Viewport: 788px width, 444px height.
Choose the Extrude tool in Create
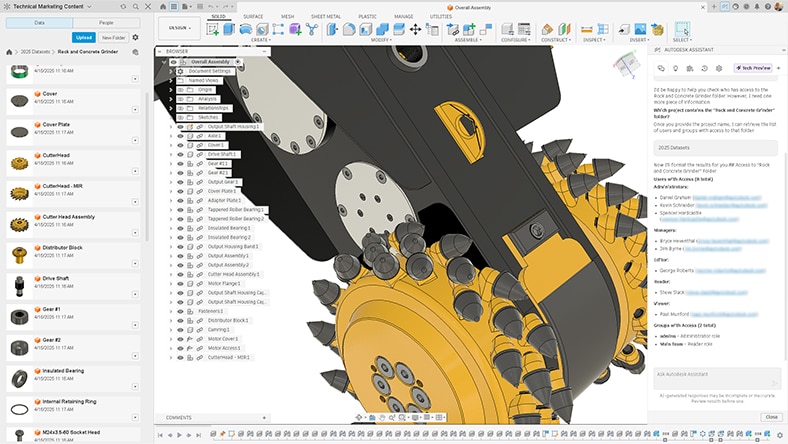click(x=229, y=29)
